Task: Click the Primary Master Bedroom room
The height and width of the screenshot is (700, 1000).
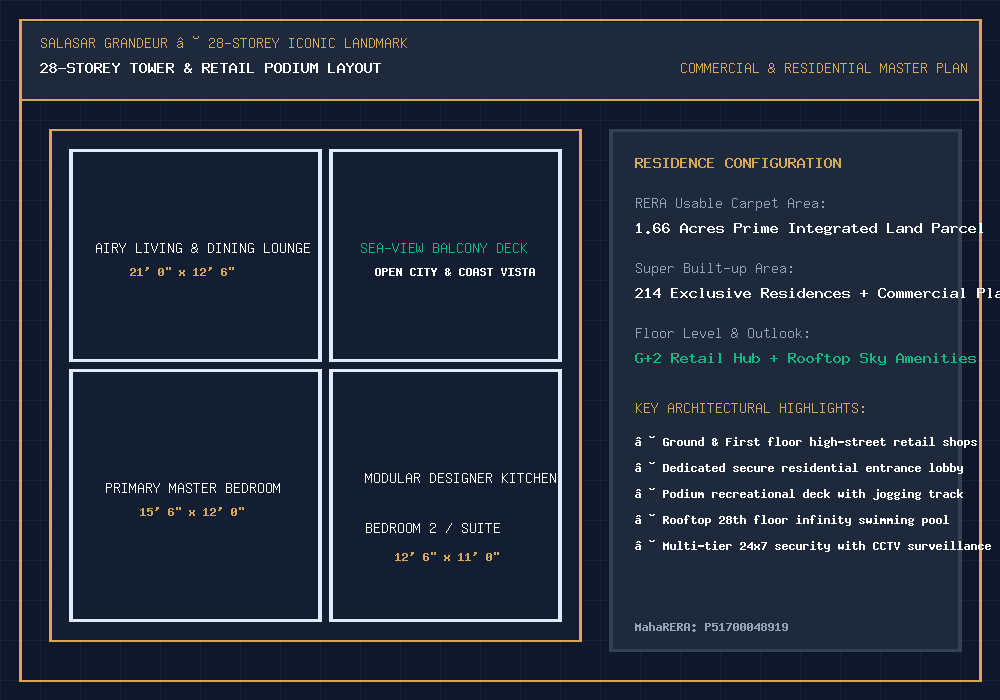Action: [x=195, y=495]
